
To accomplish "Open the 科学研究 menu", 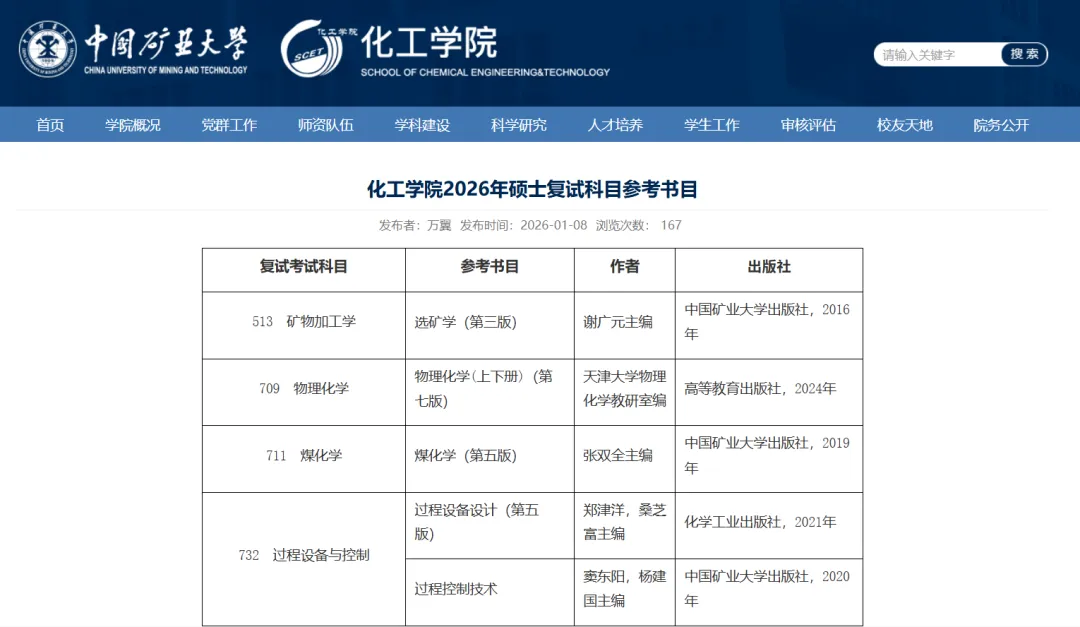I will pyautogui.click(x=518, y=125).
